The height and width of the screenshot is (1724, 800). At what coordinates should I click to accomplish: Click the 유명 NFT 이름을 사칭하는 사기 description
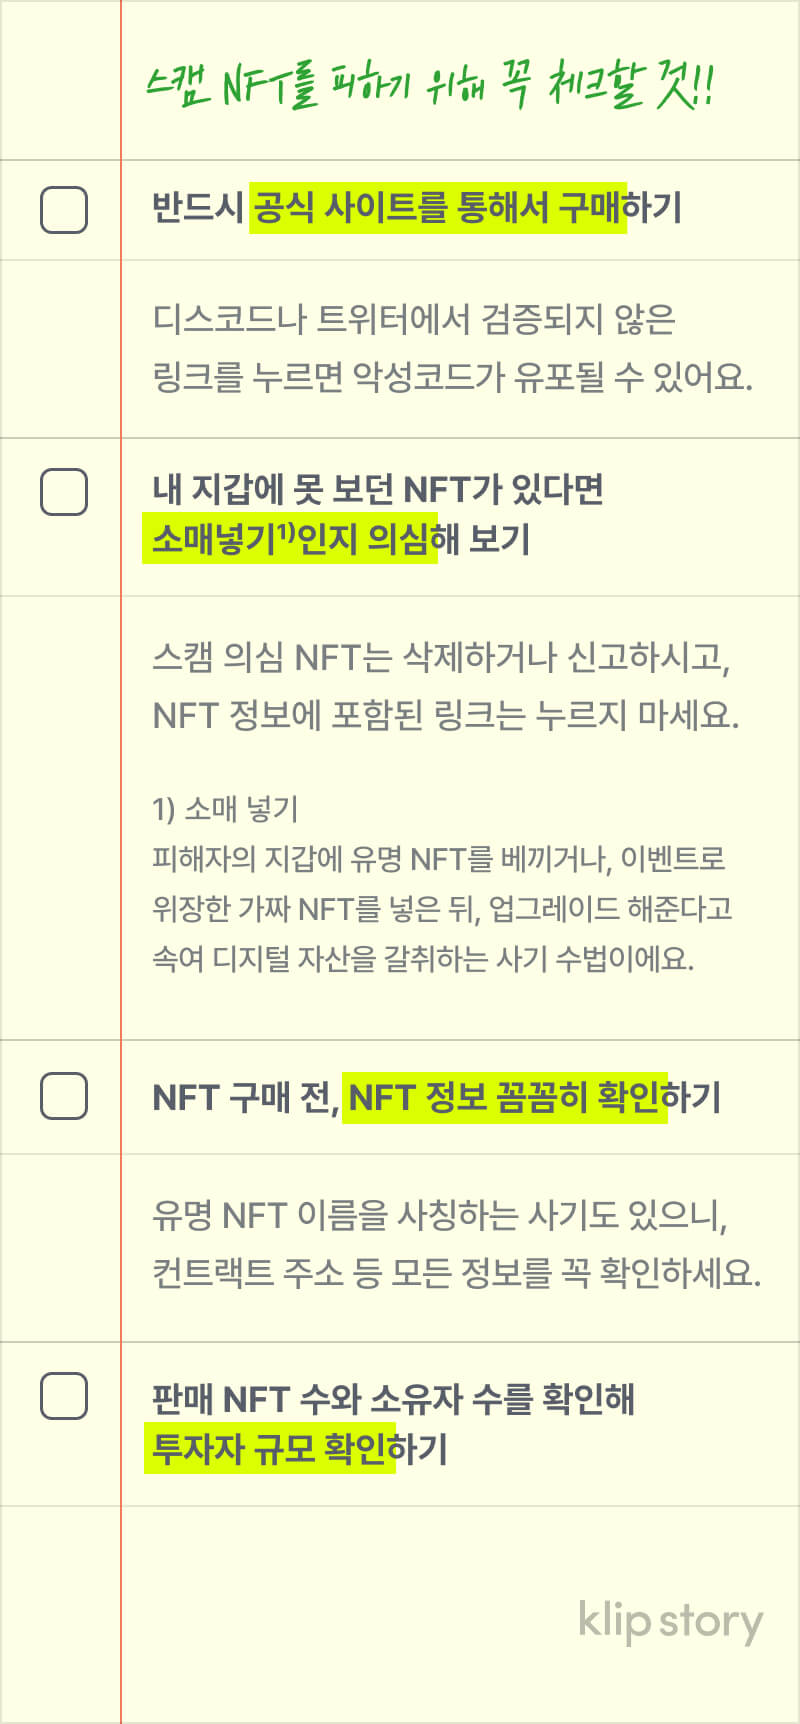(x=440, y=1215)
